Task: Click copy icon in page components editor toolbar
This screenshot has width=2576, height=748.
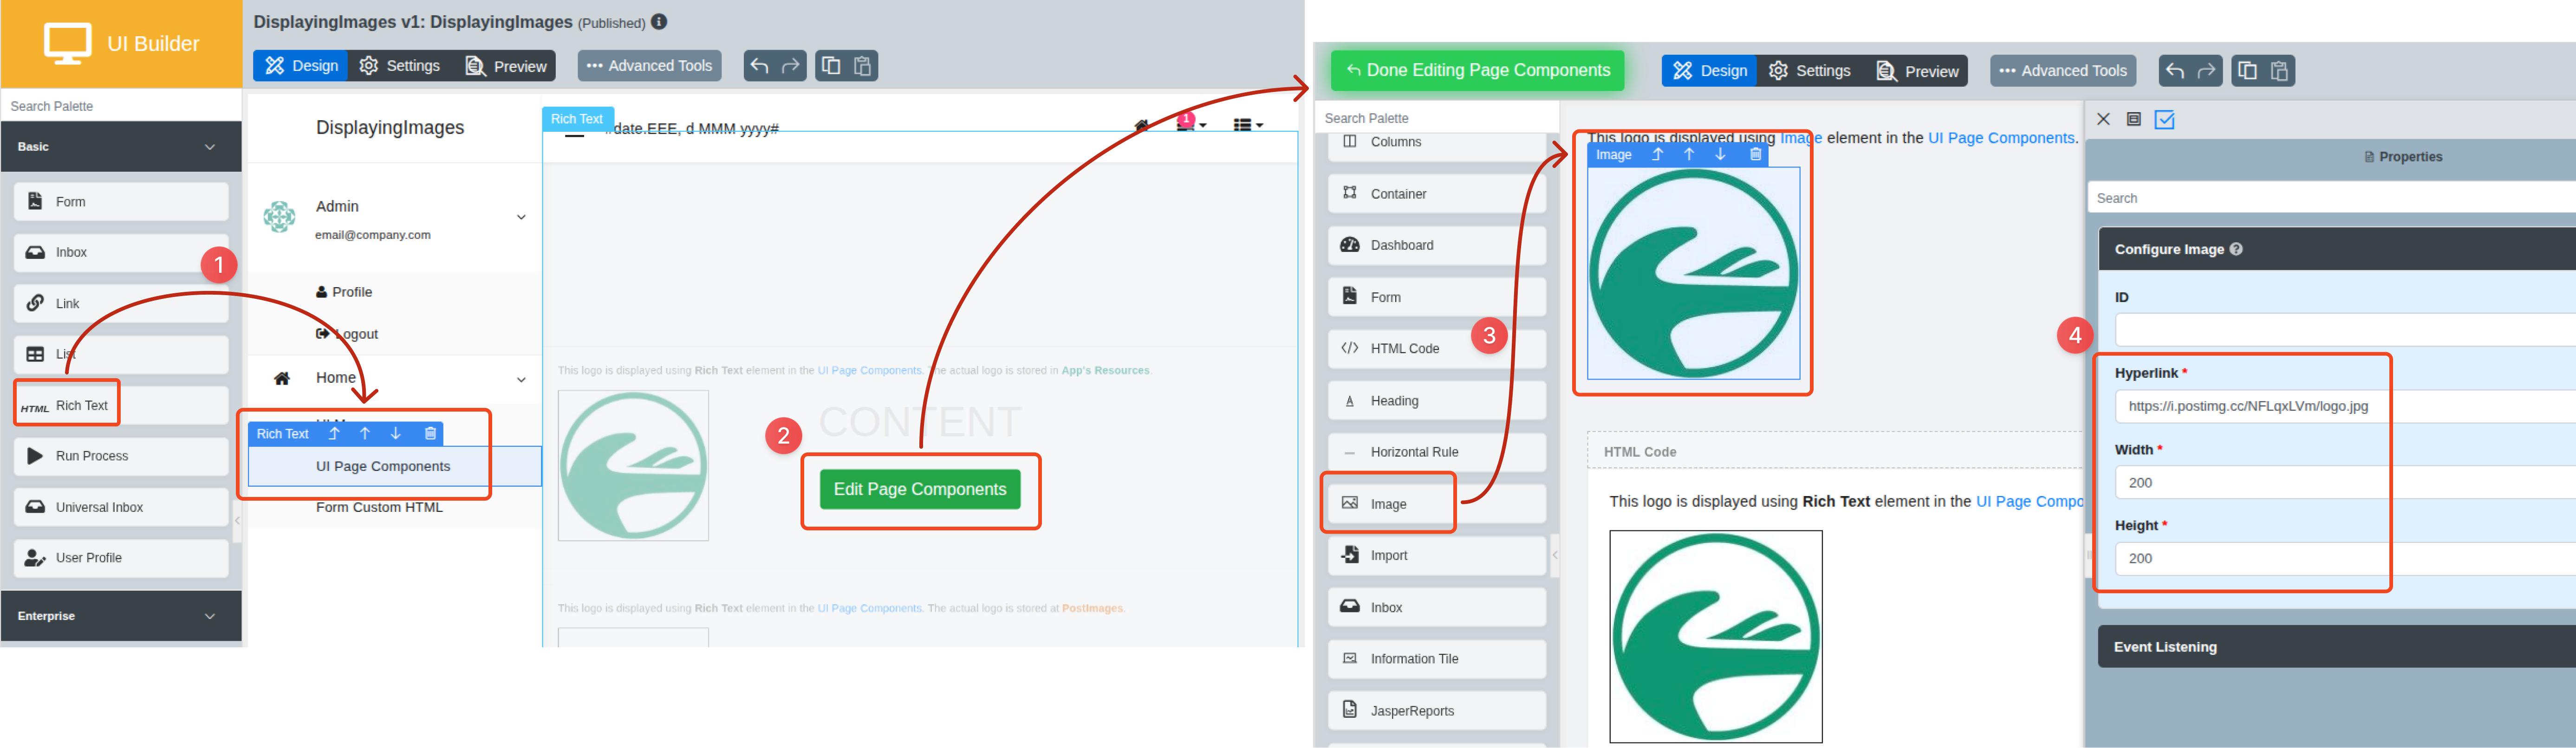Action: point(2248,71)
